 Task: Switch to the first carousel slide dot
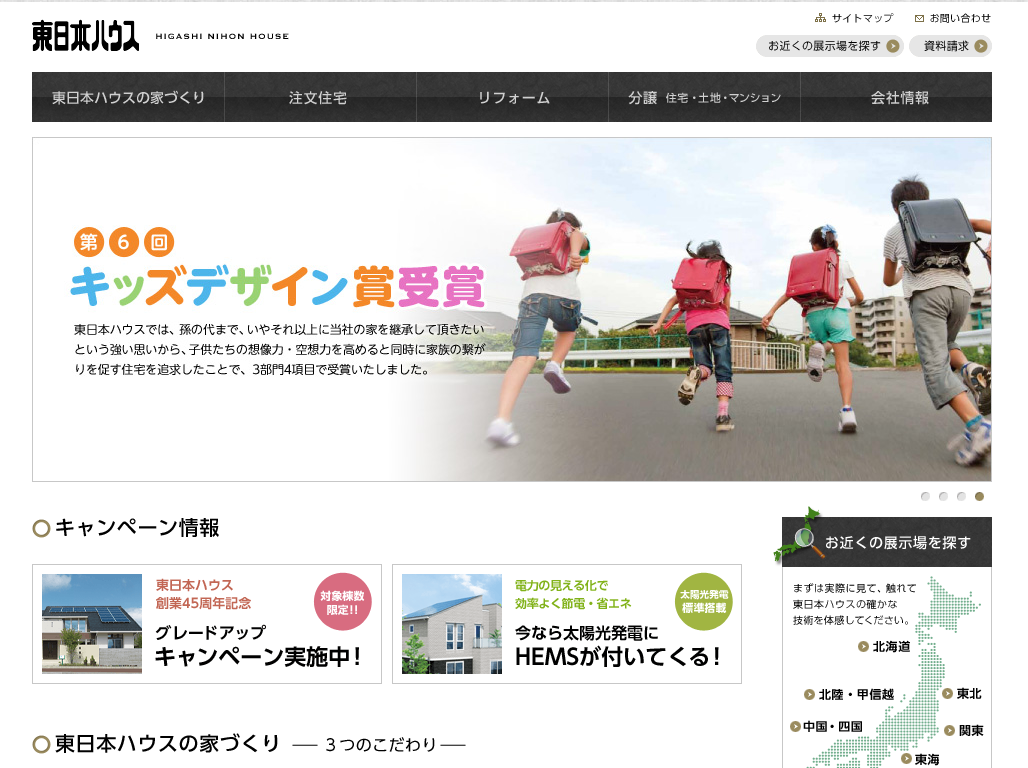click(x=925, y=496)
